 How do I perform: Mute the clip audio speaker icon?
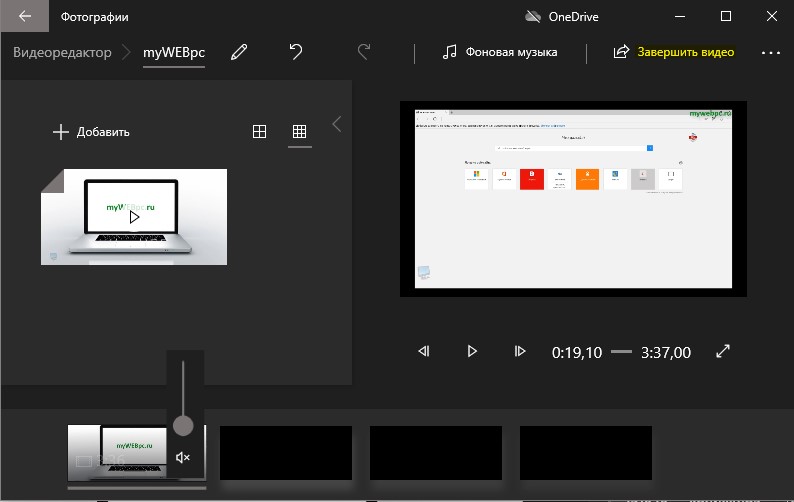tap(183, 458)
